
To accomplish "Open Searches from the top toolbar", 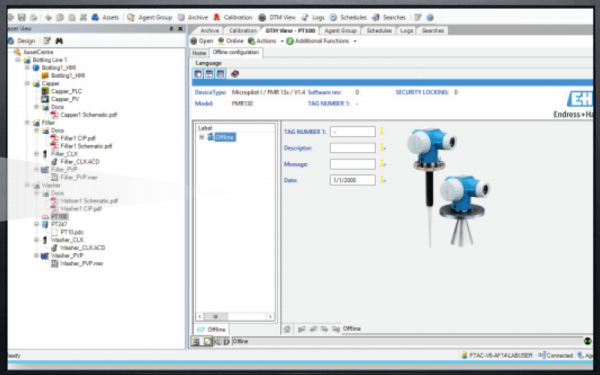I will click(x=389, y=17).
